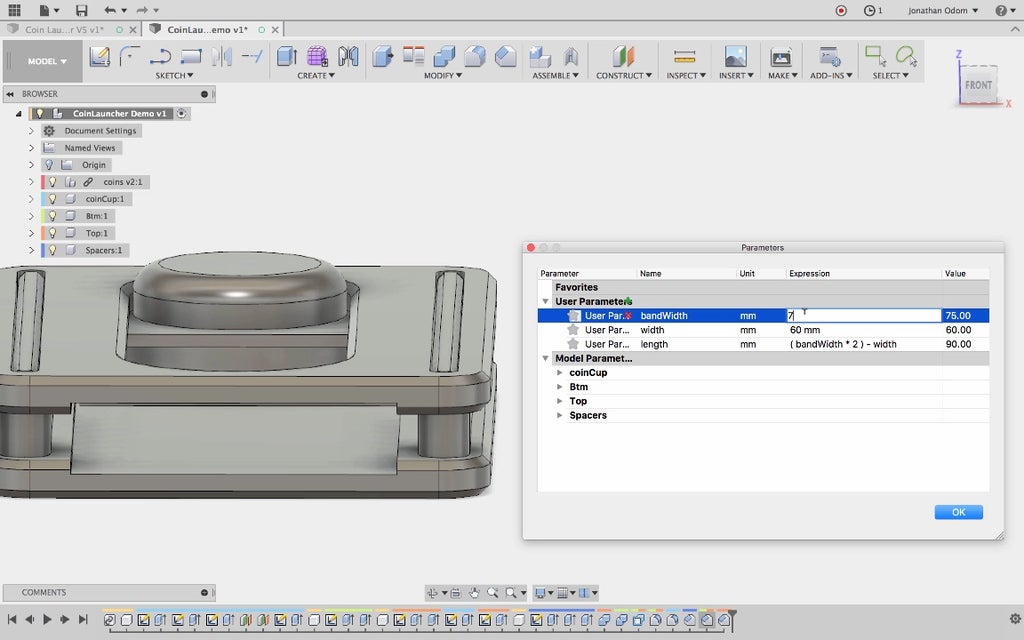Toggle visibility lightbulb for Spacers:1
This screenshot has height=640, width=1024.
tap(52, 250)
